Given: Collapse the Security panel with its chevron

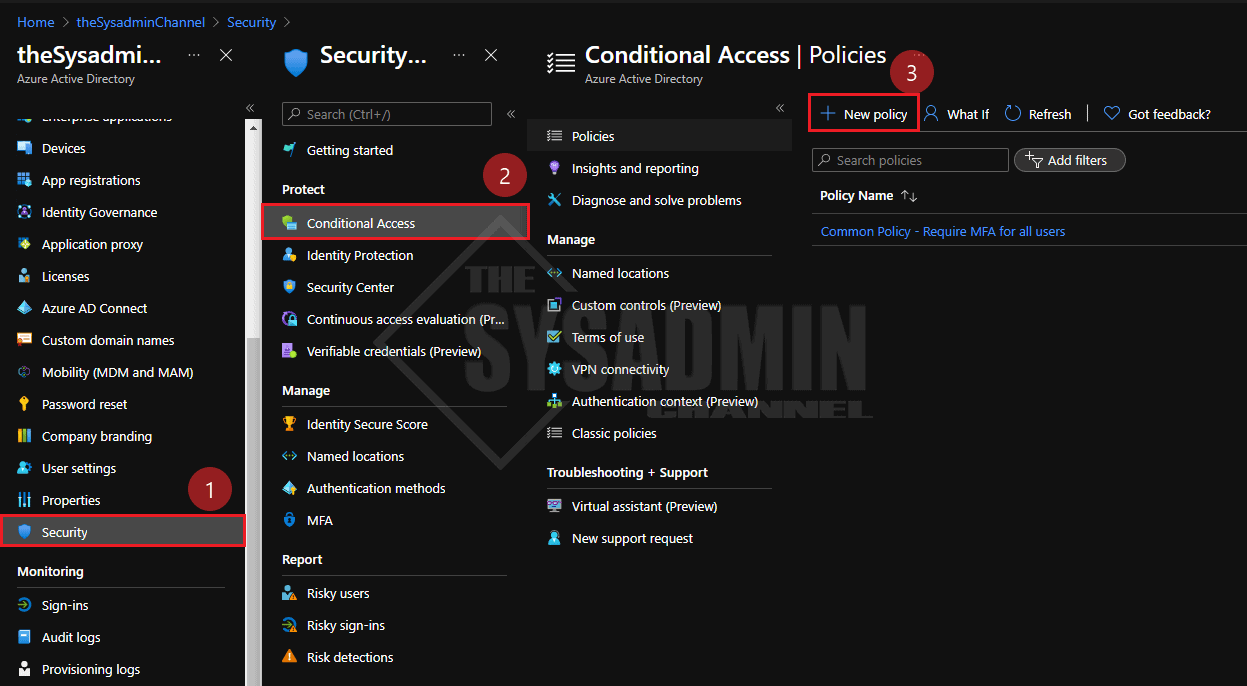Looking at the screenshot, I should point(511,112).
